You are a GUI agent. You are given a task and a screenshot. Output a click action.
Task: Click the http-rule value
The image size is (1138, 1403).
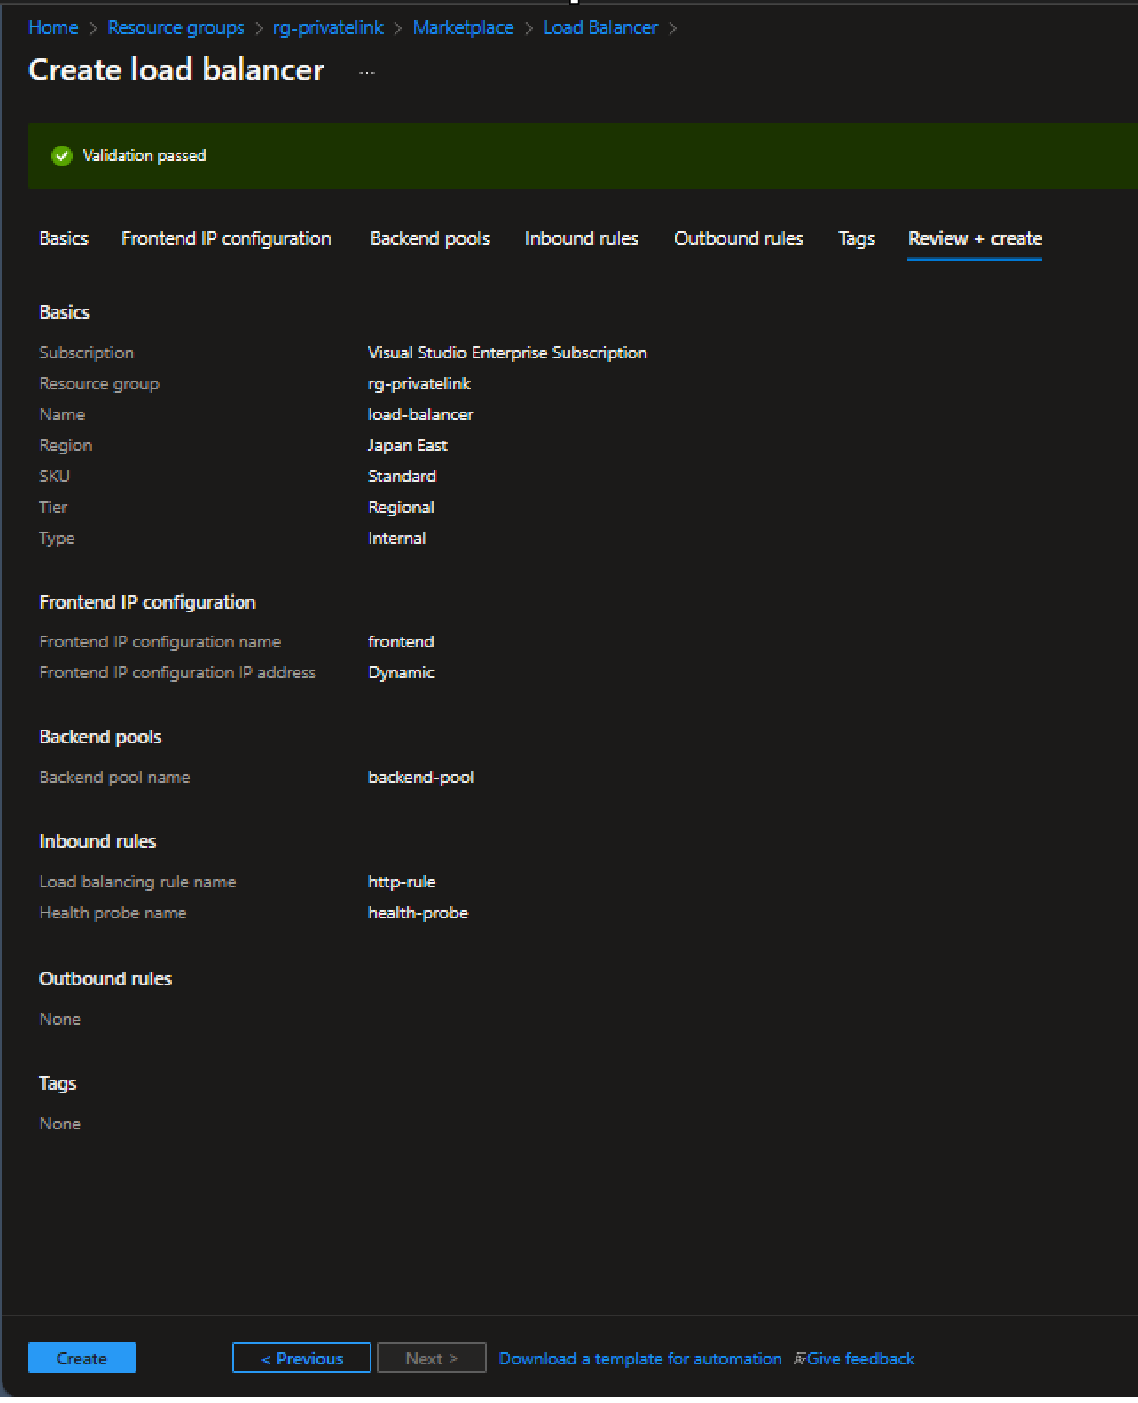[402, 882]
